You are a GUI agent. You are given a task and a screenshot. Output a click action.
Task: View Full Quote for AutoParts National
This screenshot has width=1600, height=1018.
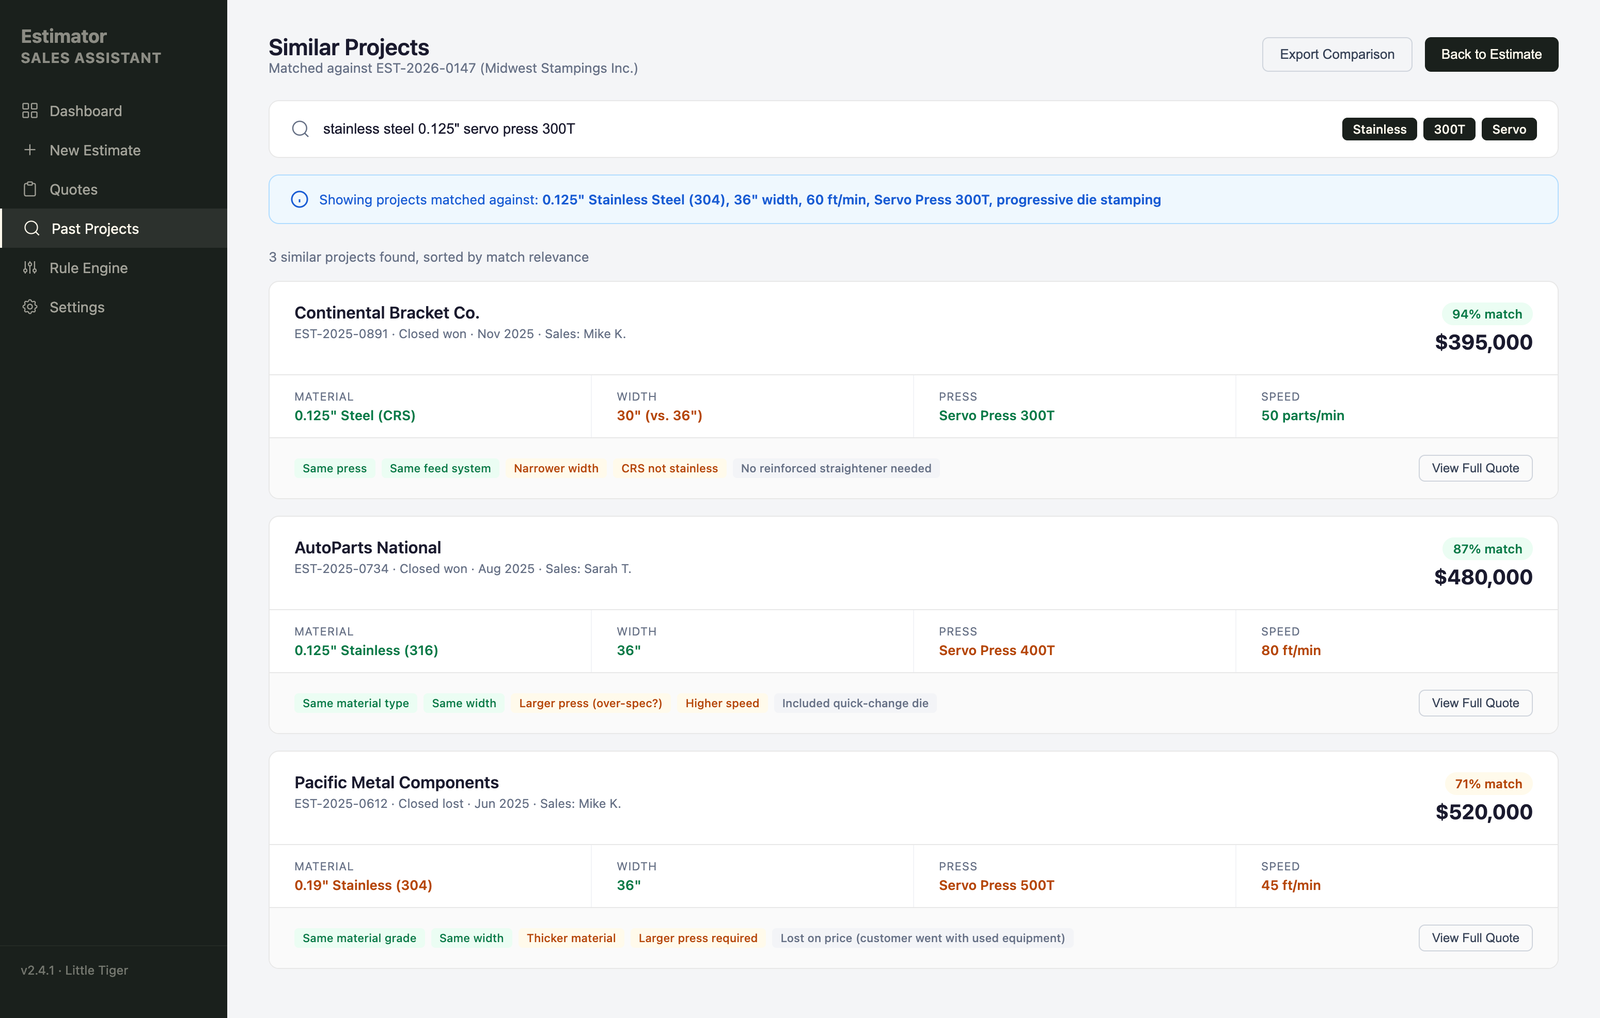[x=1475, y=703]
